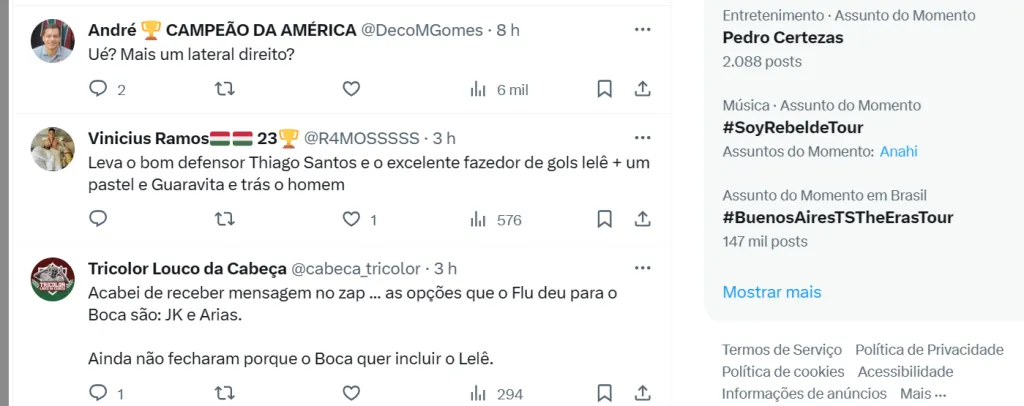Open Tricolor Louco da Cabeça's profile picture

[x=52, y=279]
